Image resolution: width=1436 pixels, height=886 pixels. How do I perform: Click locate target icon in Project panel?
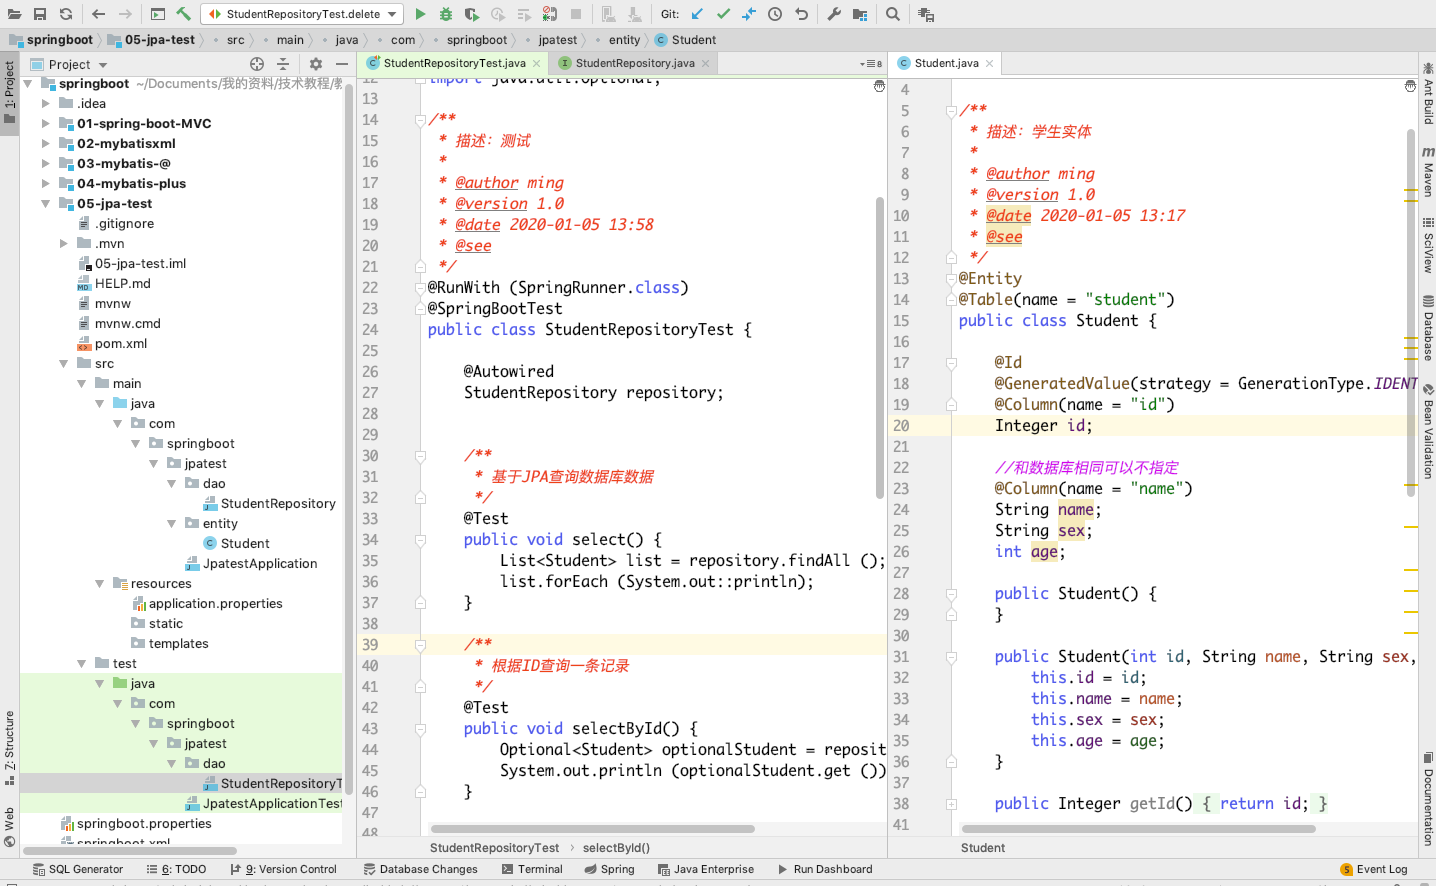click(x=257, y=64)
